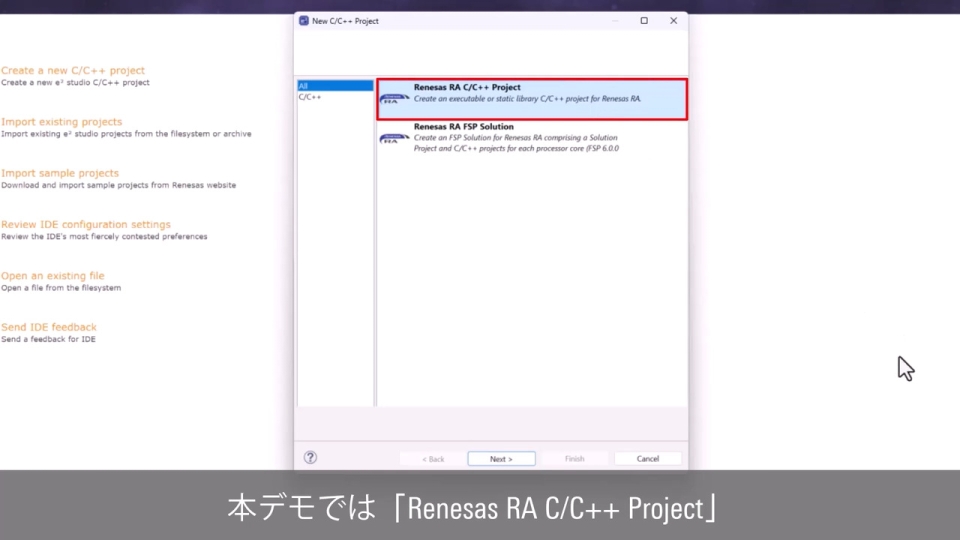Click the Renesas RA icon beside C/C++ Project
The height and width of the screenshot is (540, 960).
click(x=394, y=98)
